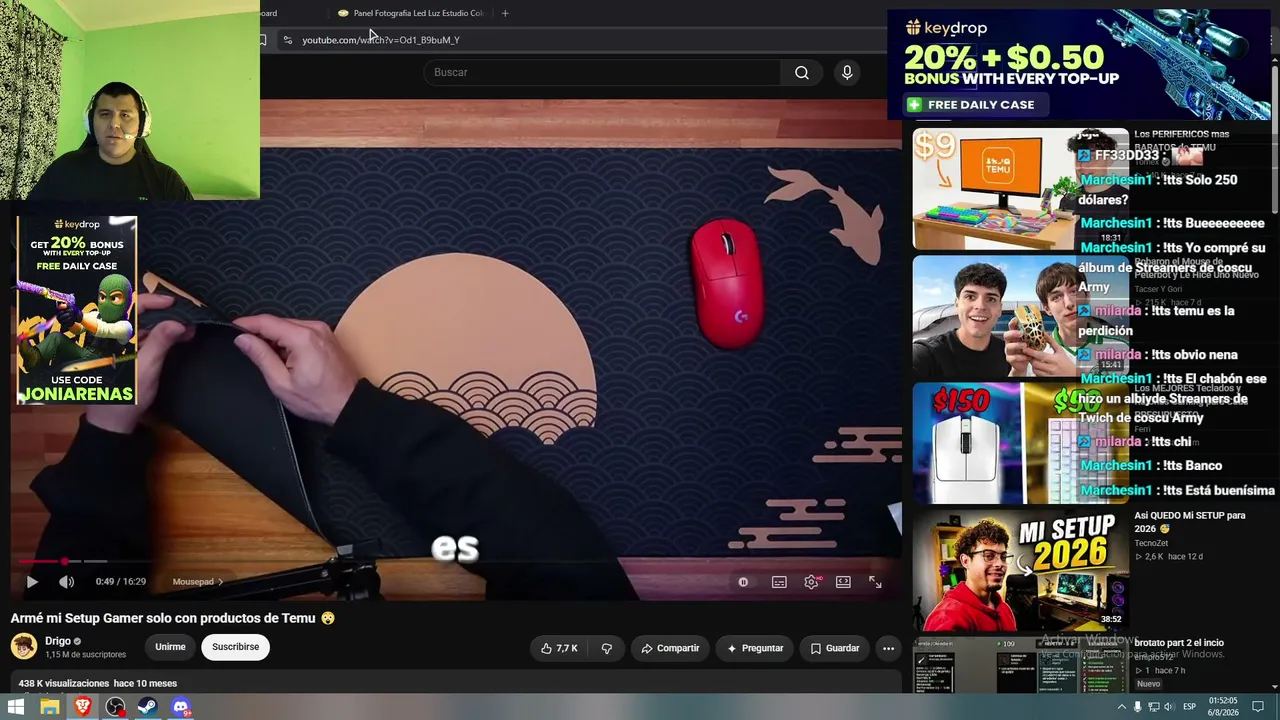1280x720 pixels.
Task: Open Steam from the taskbar
Action: pyautogui.click(x=148, y=707)
